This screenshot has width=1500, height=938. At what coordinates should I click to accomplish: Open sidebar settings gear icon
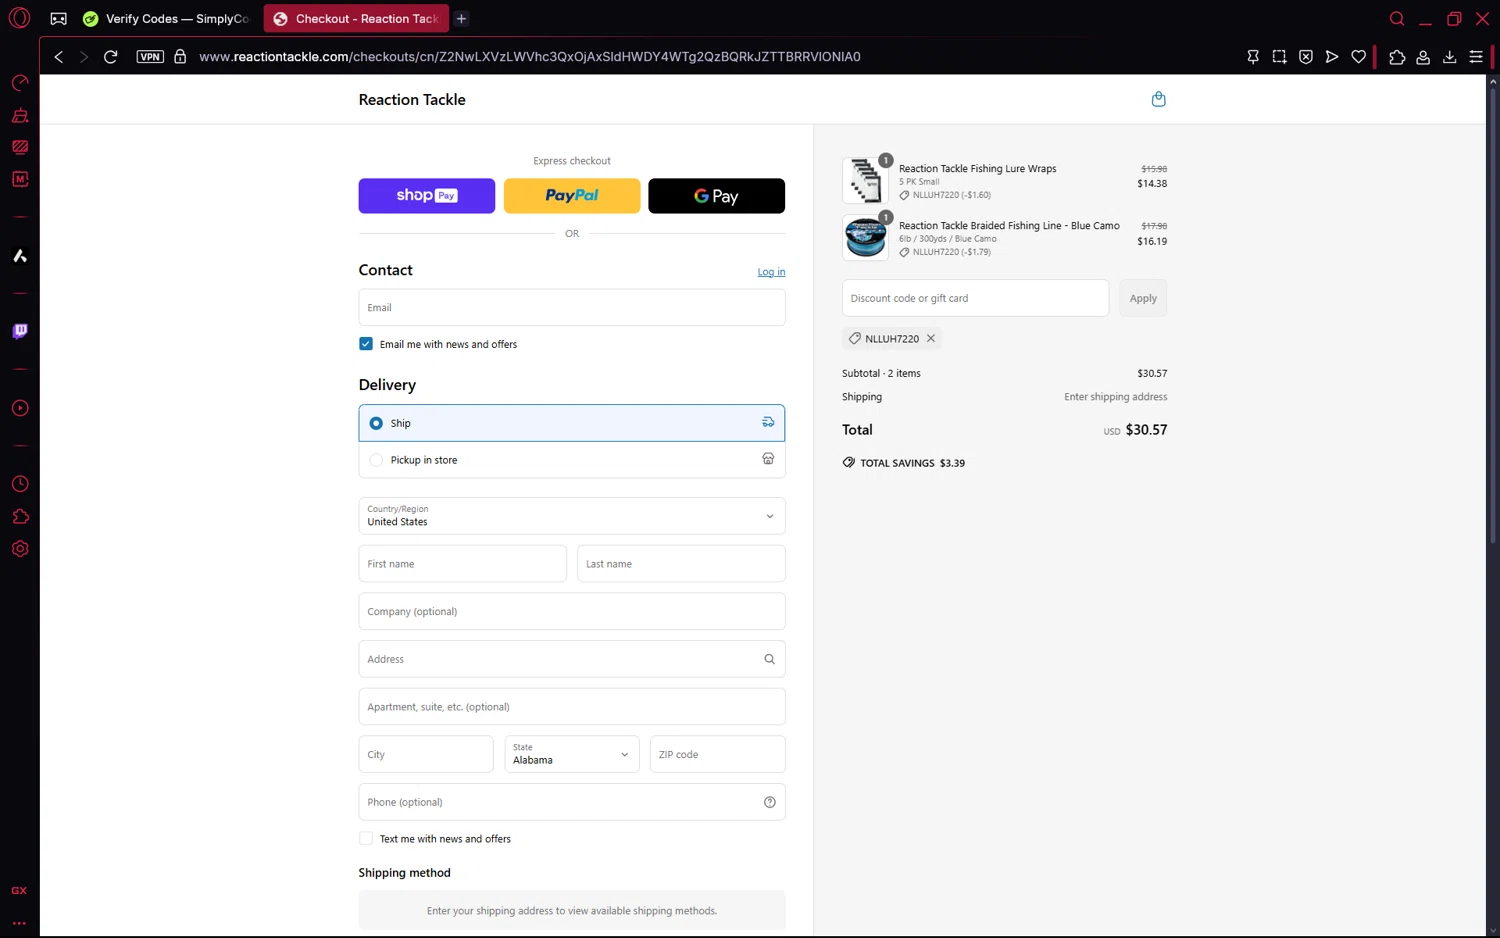coord(19,549)
